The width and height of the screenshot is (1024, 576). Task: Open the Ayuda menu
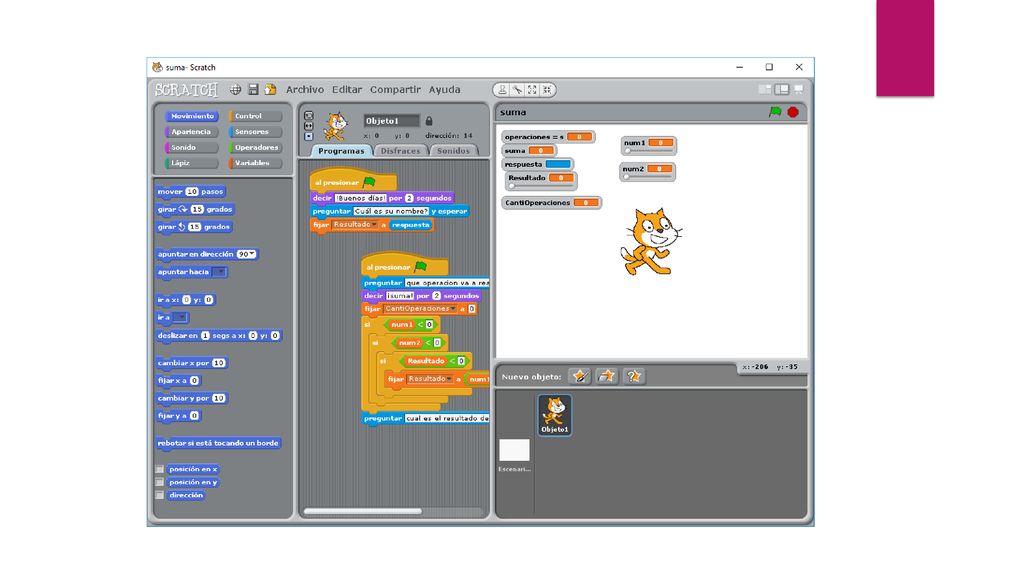(x=445, y=89)
